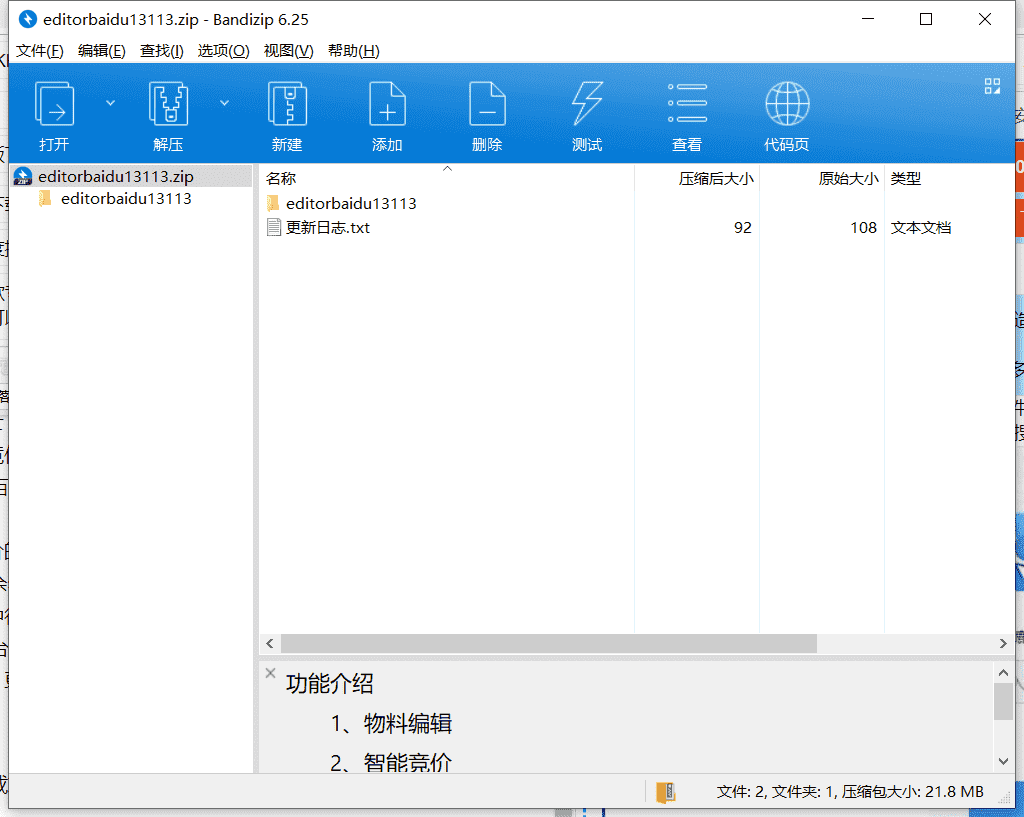Click the toolbar layout grid icon
Image resolution: width=1024 pixels, height=817 pixels.
992,86
